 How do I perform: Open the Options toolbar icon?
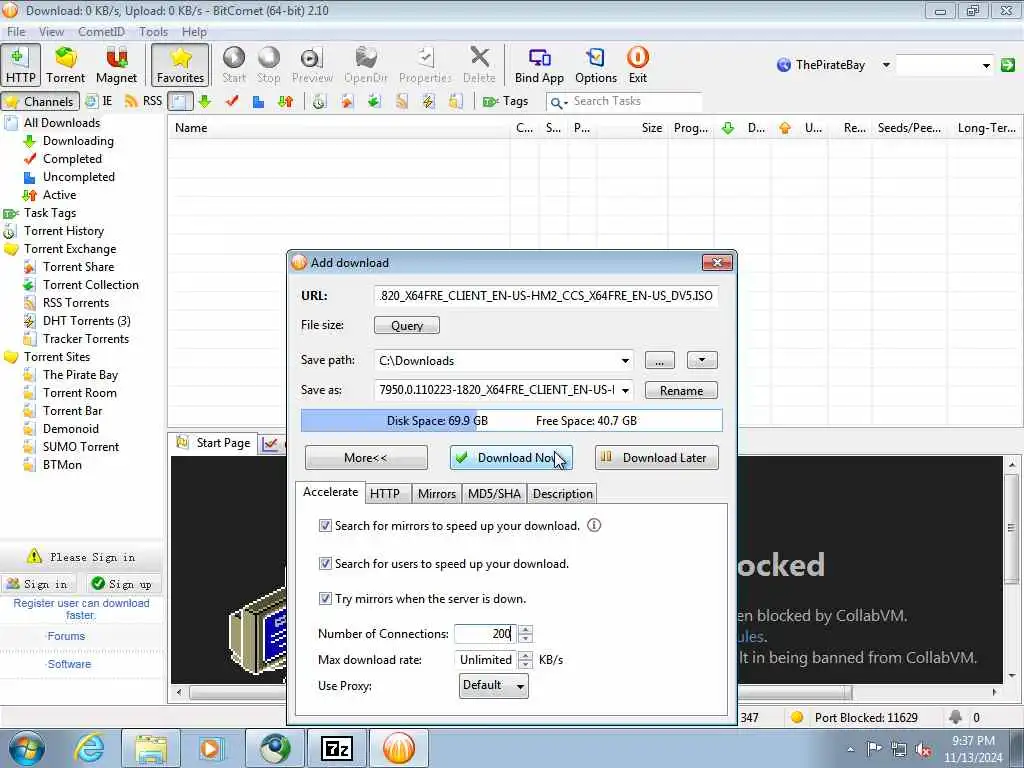pos(596,65)
